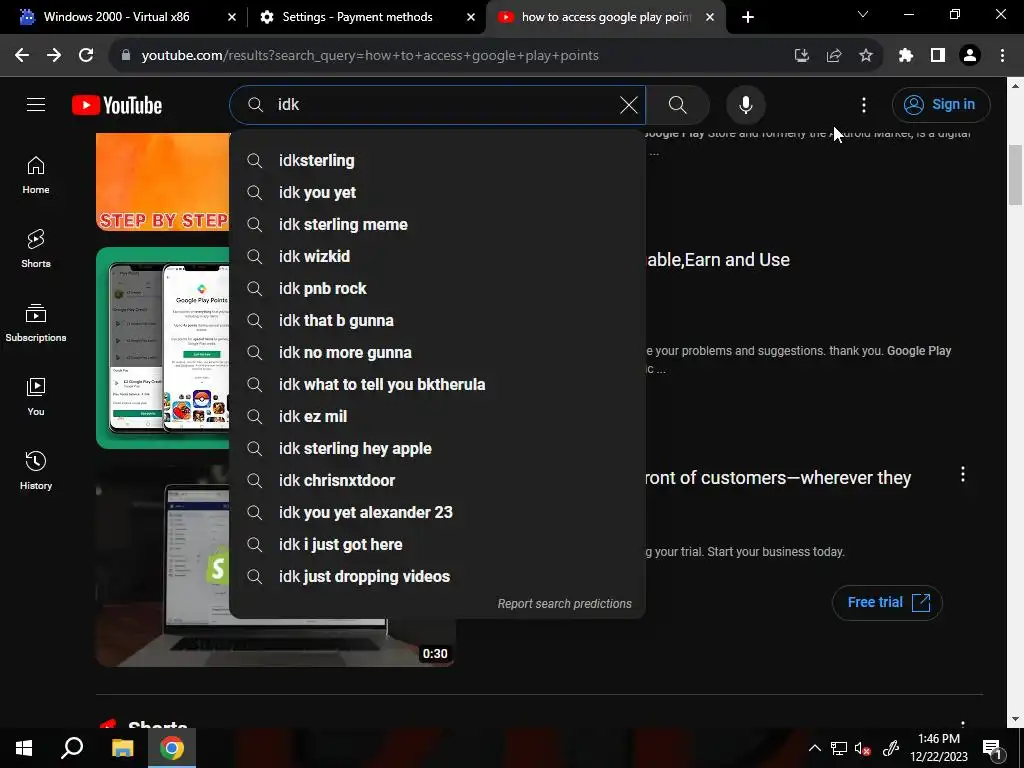1024x768 pixels.
Task: Open the Windows Start button
Action: [x=24, y=748]
